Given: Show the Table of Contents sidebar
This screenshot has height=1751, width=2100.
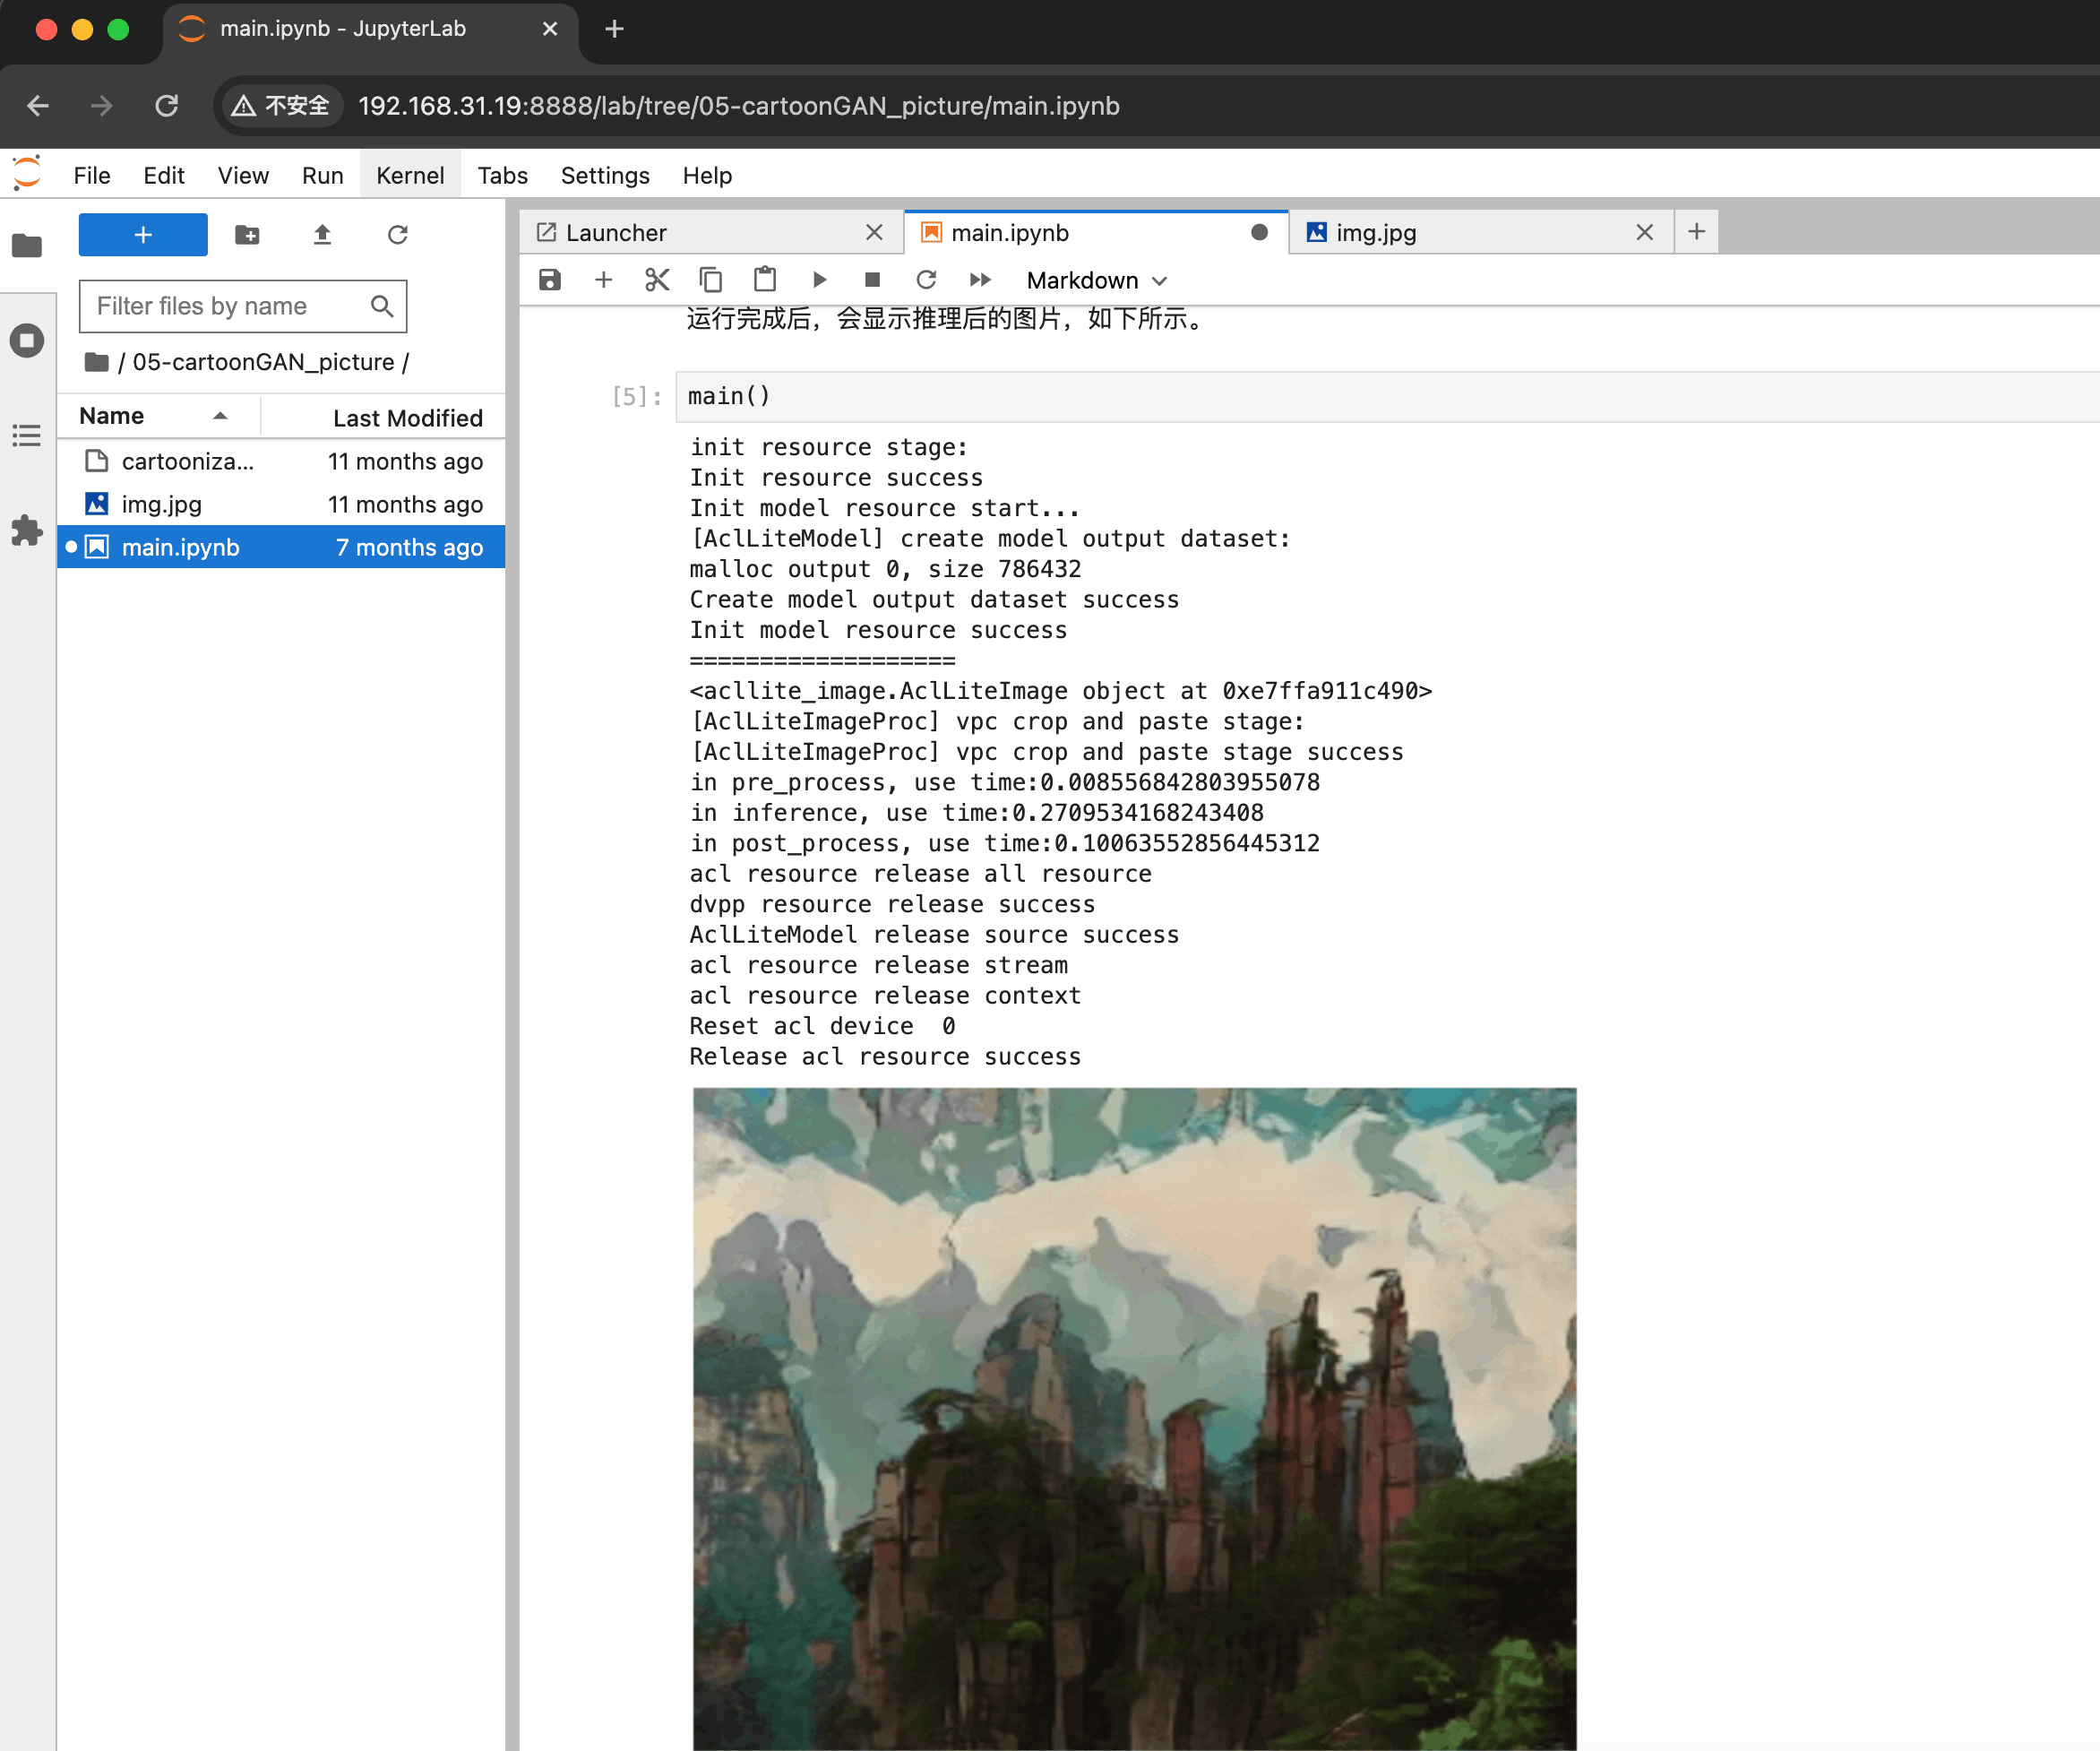Looking at the screenshot, I should pyautogui.click(x=27, y=436).
